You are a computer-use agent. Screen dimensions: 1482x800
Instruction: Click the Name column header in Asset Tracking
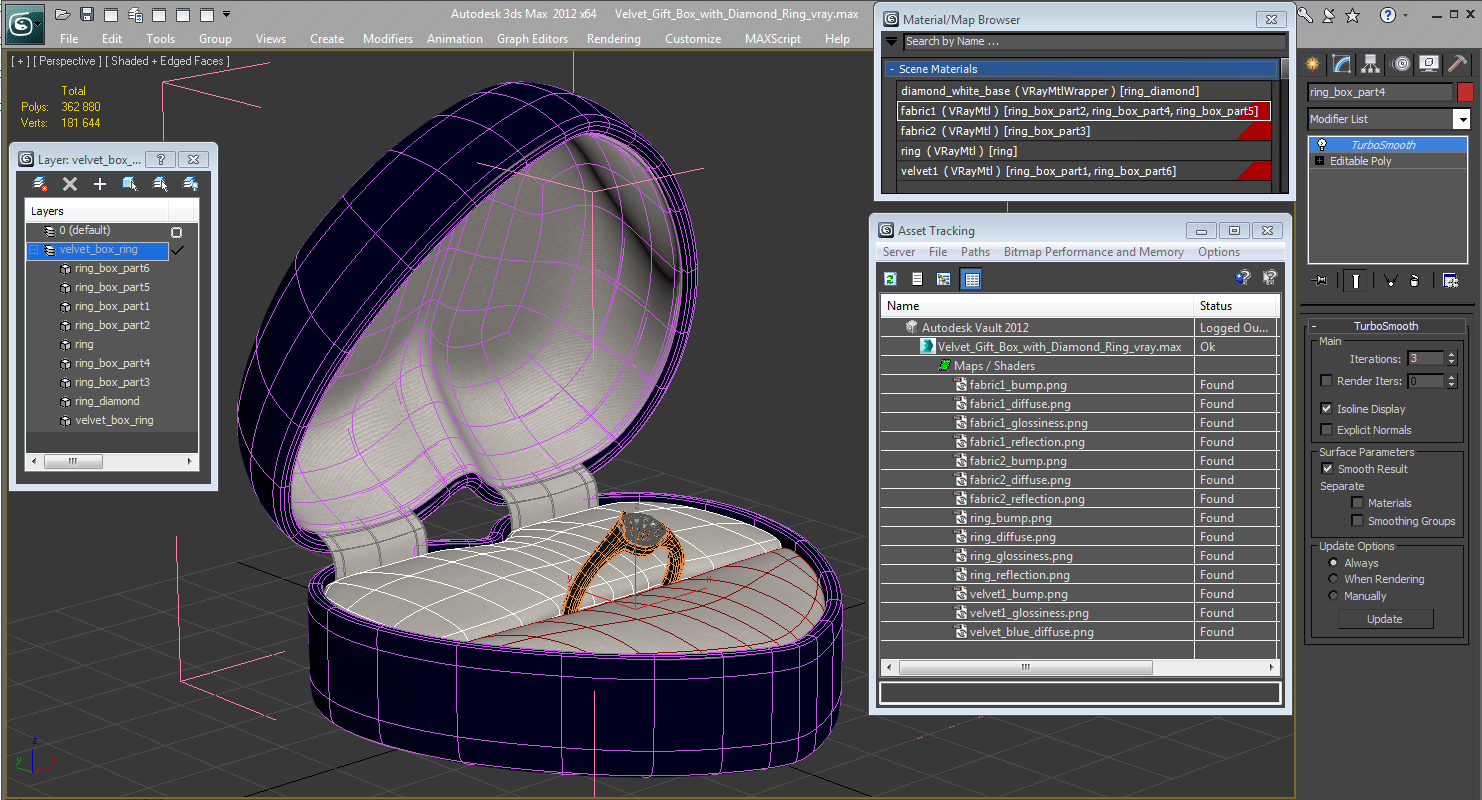click(1037, 306)
